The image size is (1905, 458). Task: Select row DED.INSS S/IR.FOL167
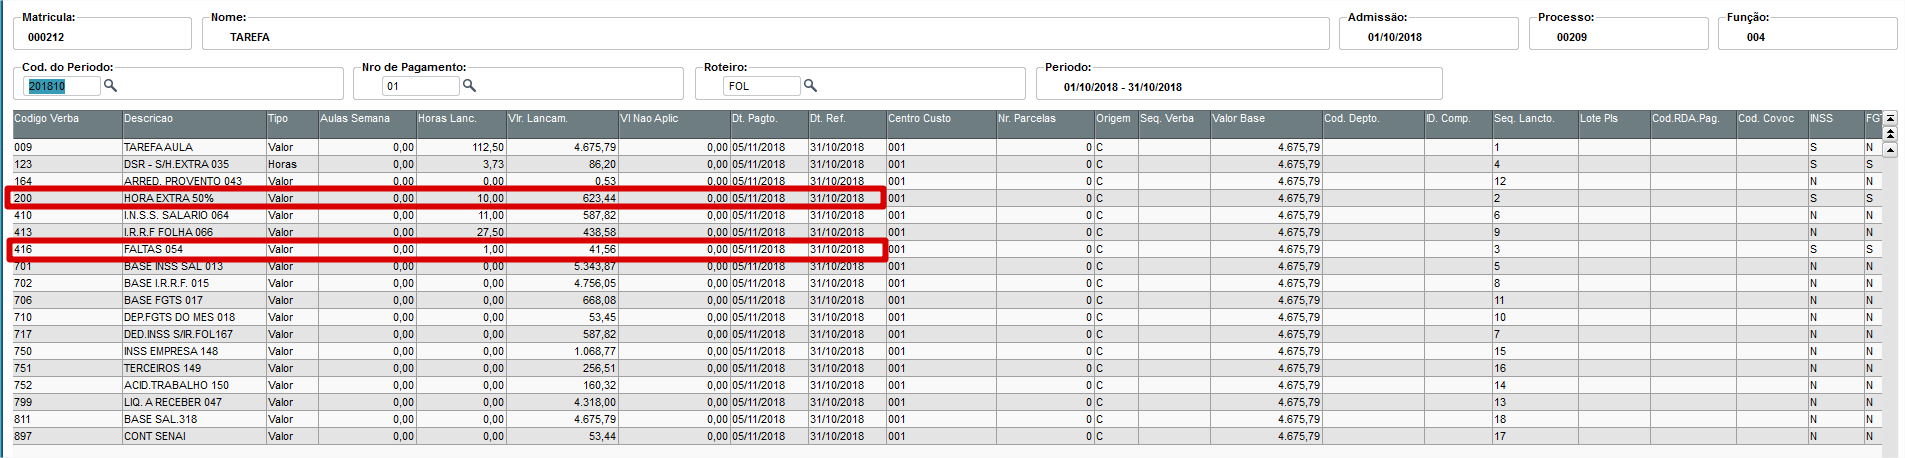(947, 334)
